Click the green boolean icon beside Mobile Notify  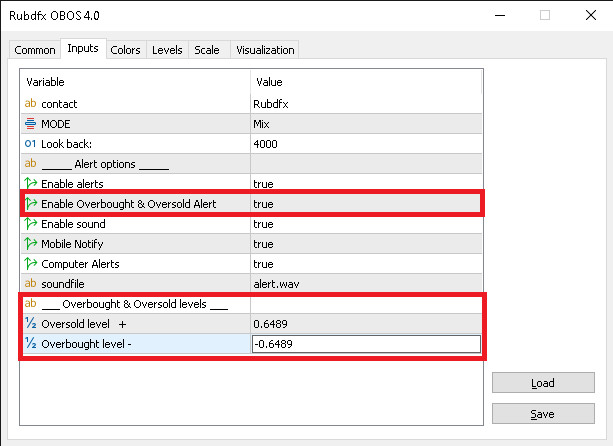[30, 244]
